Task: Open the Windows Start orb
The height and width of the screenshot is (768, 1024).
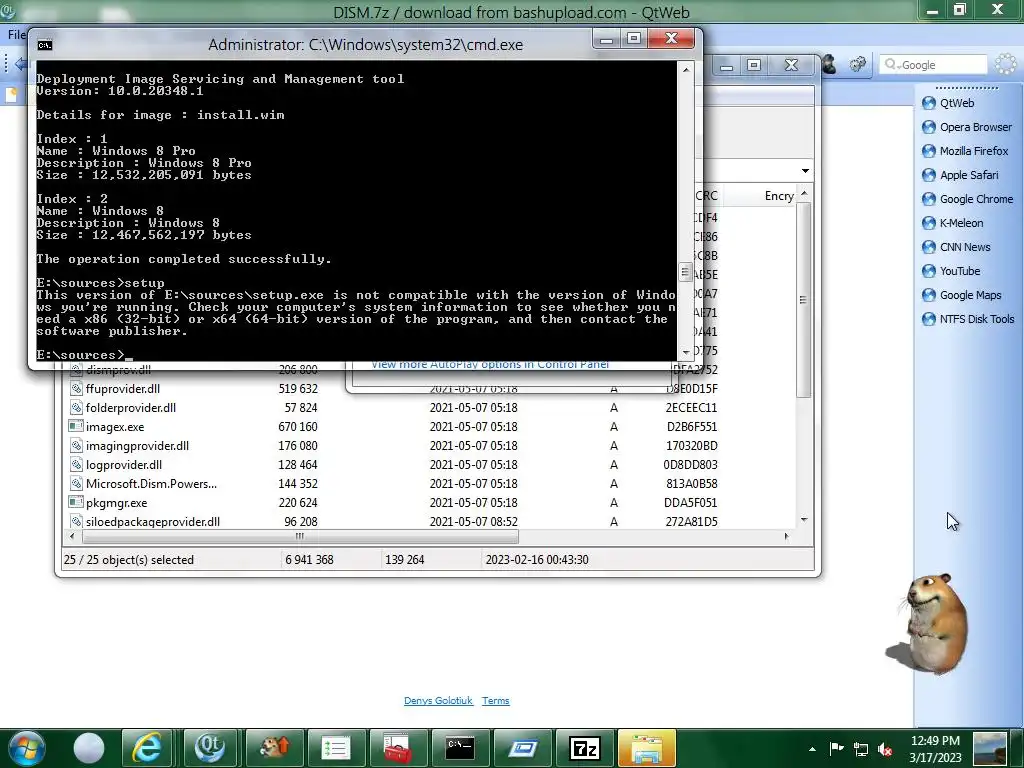Action: 26,748
